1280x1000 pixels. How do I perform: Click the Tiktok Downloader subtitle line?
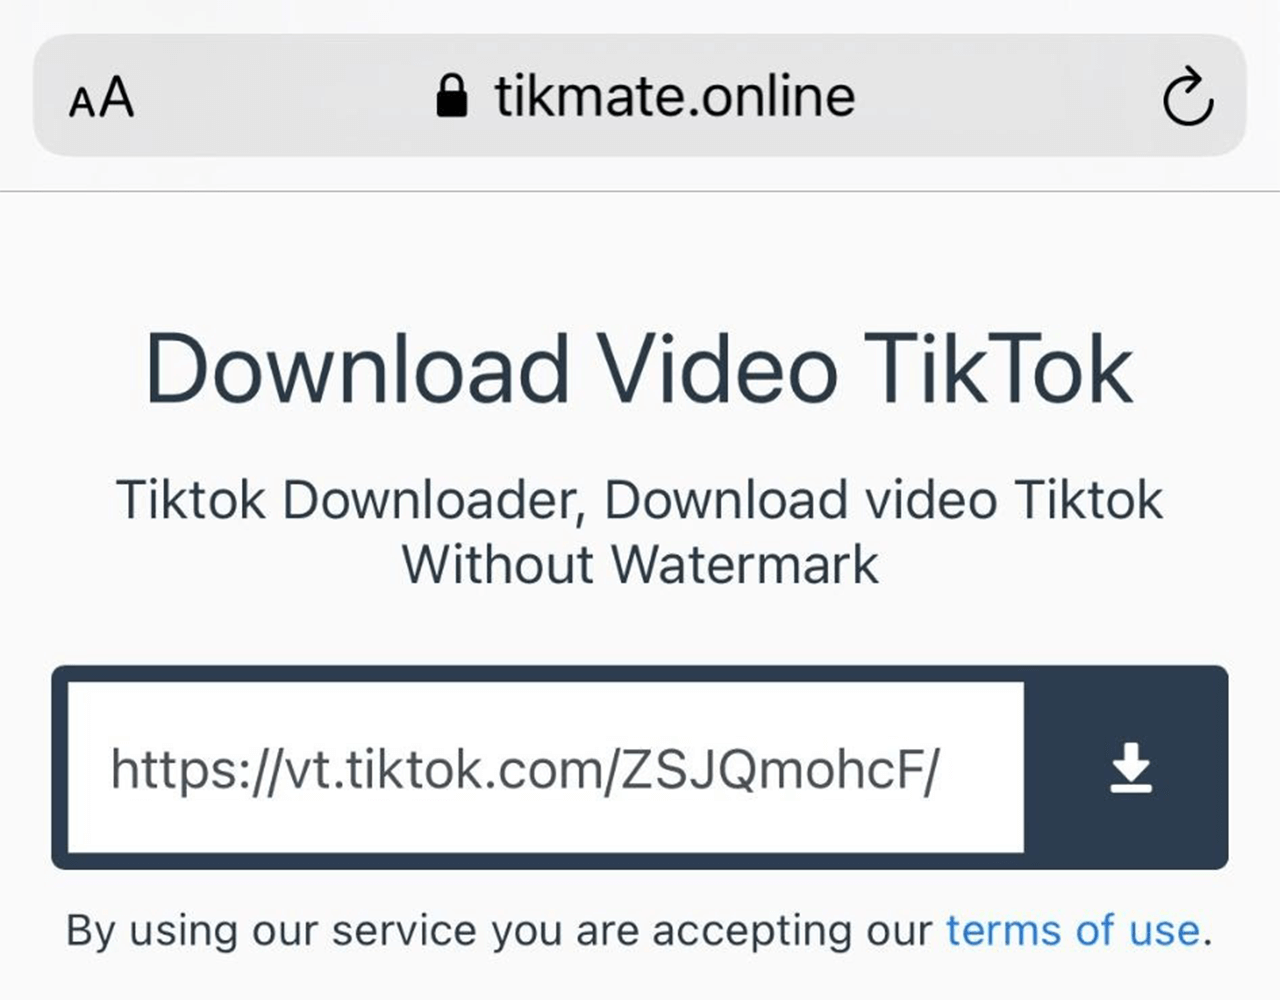click(x=640, y=499)
